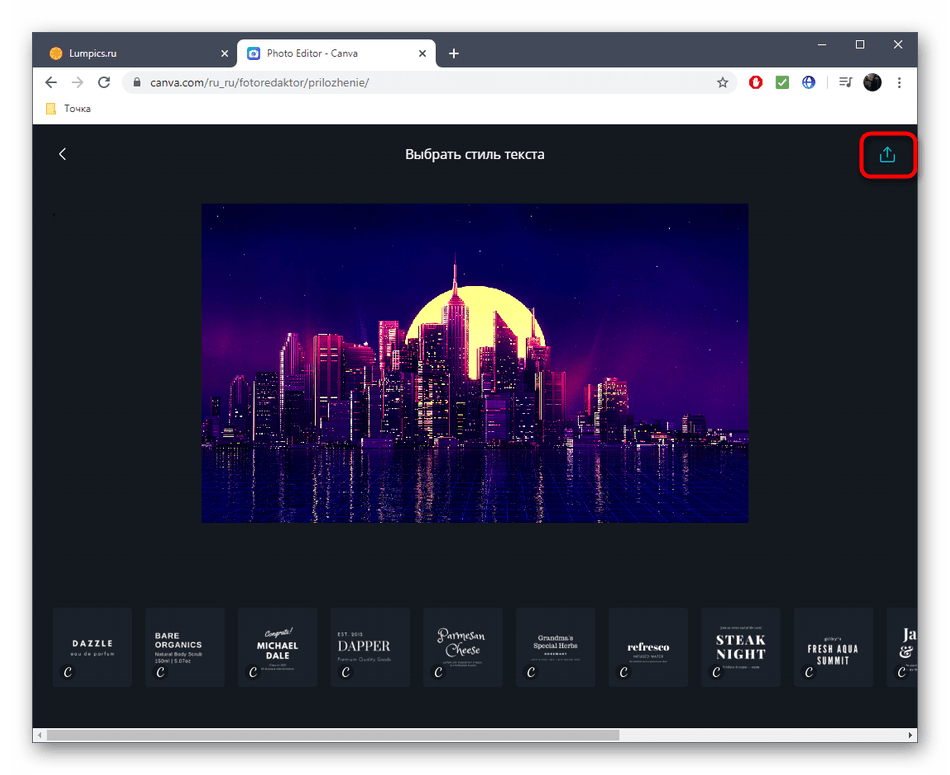This screenshot has height=775, width=950.
Task: Apply the refresco text style
Action: tap(648, 647)
